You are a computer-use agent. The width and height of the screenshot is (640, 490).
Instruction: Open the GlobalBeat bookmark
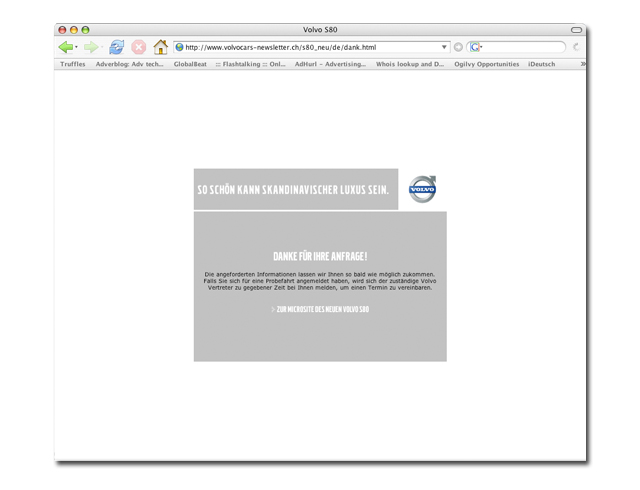pos(189,64)
